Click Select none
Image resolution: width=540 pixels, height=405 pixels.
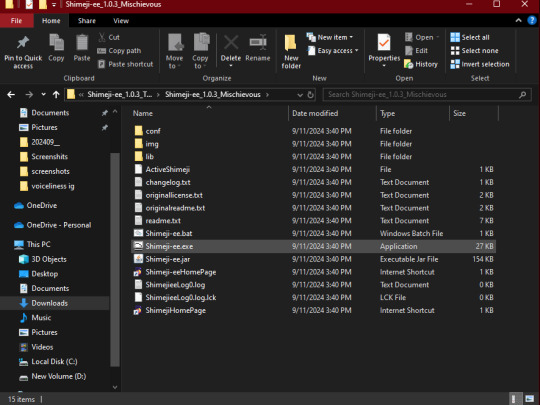coord(475,51)
